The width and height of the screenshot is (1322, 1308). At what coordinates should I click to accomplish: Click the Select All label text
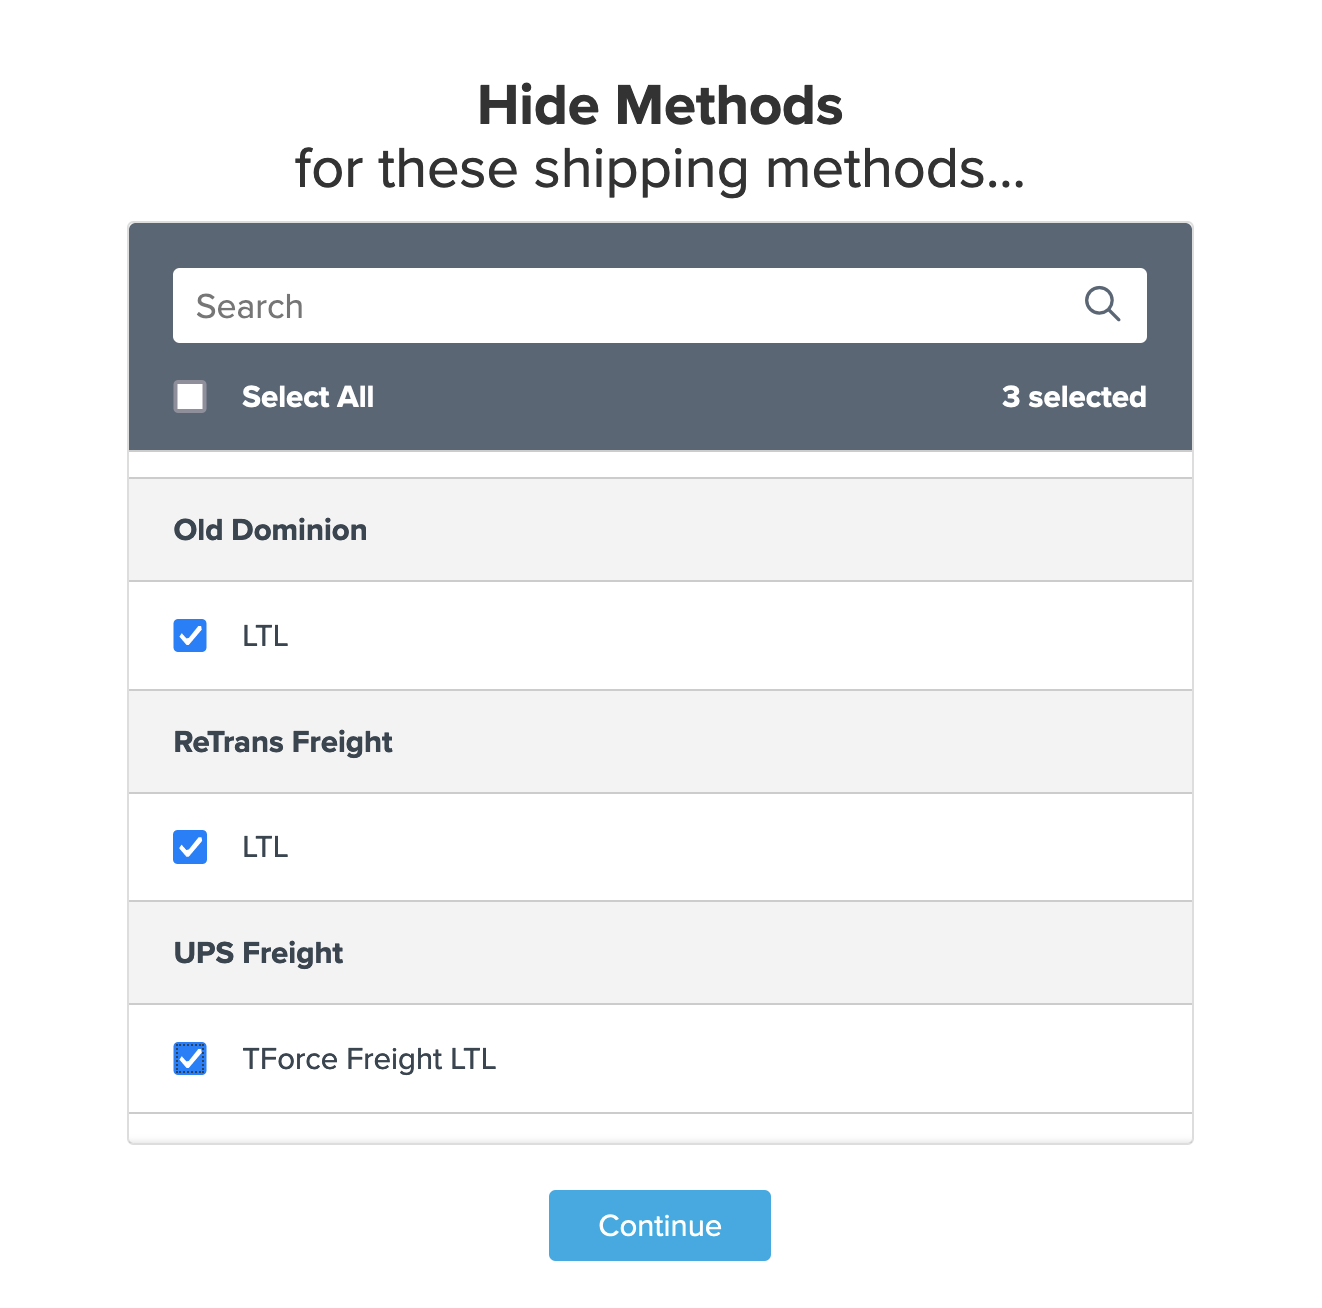coord(307,397)
